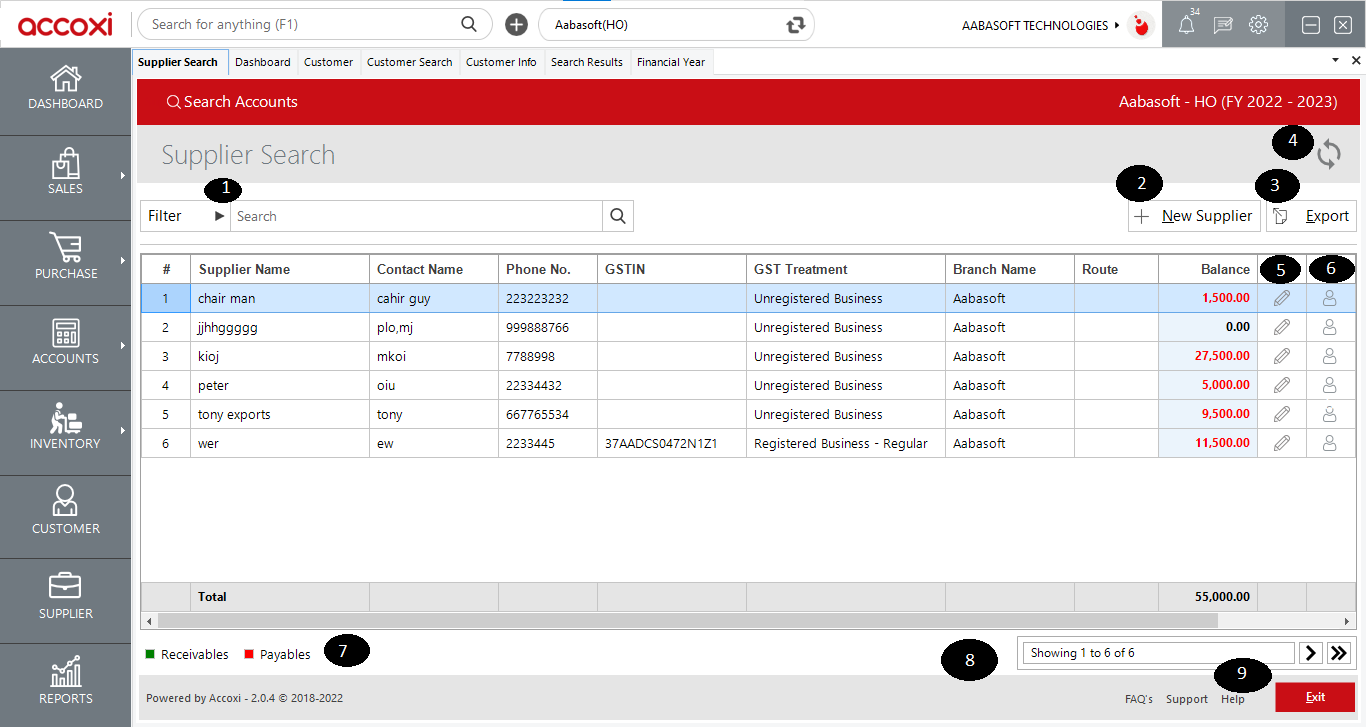Screen dimensions: 1366x727
Task: Click the Balance column header
Action: 1208,269
